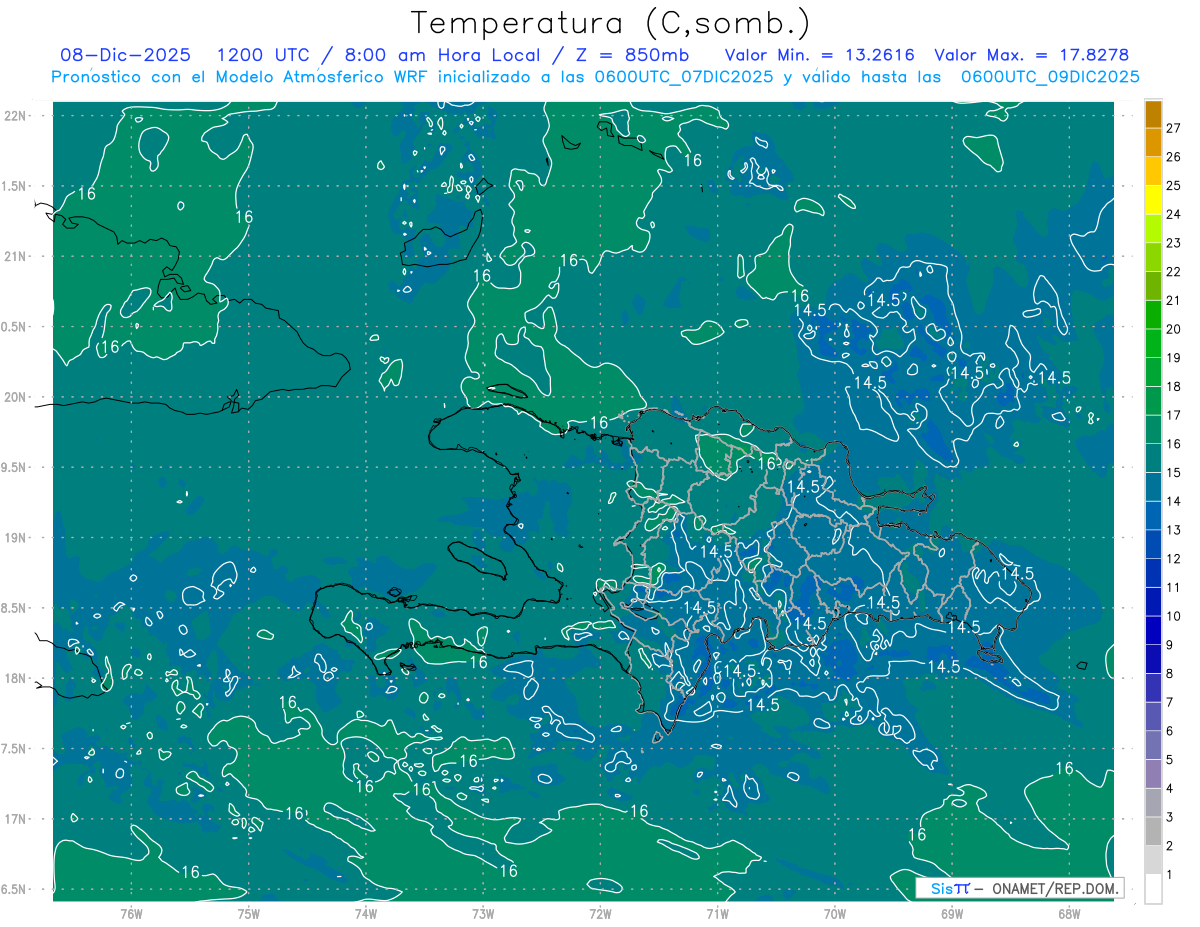Image resolution: width=1200 pixels, height=927 pixels.
Task: Click the "22N" latitude axis label
Action: pyautogui.click(x=16, y=115)
